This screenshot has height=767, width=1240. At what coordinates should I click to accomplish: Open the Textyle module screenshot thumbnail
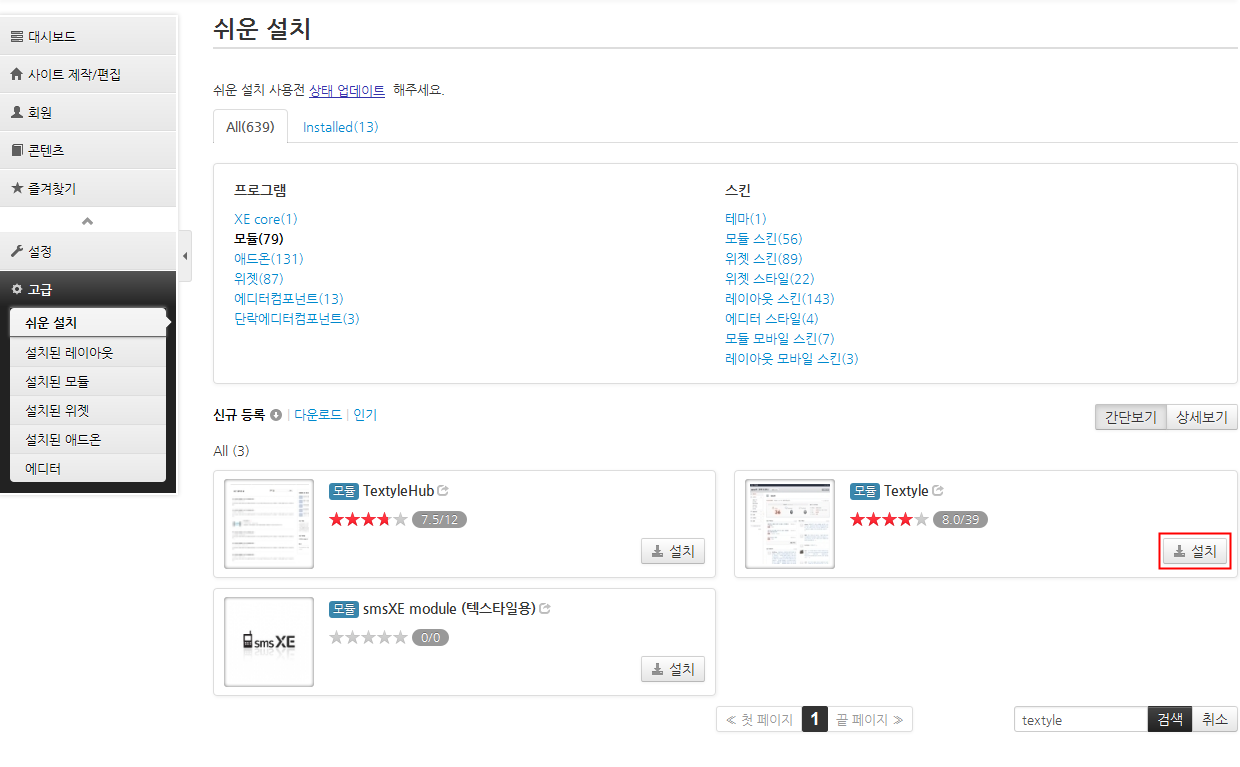pyautogui.click(x=790, y=524)
